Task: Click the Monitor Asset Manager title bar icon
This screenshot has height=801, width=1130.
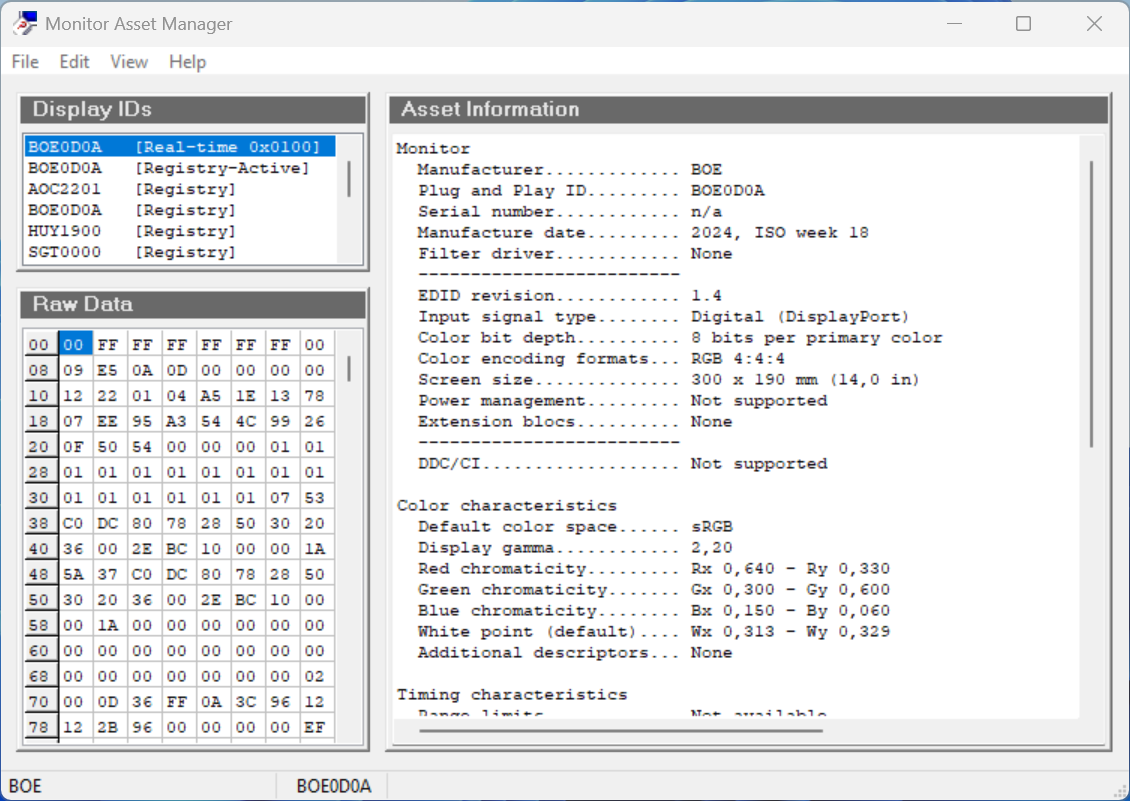Action: [25, 24]
